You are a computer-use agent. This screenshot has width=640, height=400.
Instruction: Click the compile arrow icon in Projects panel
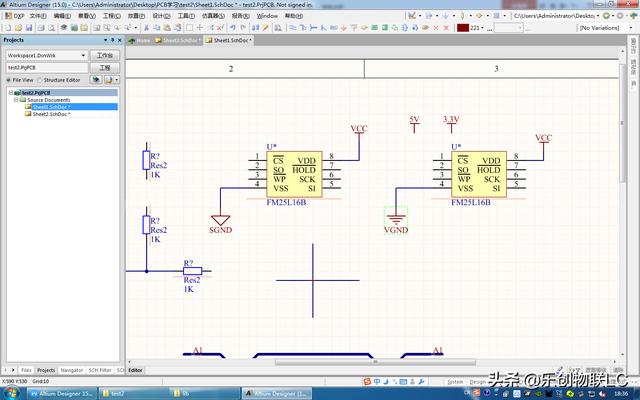pyautogui.click(x=96, y=80)
